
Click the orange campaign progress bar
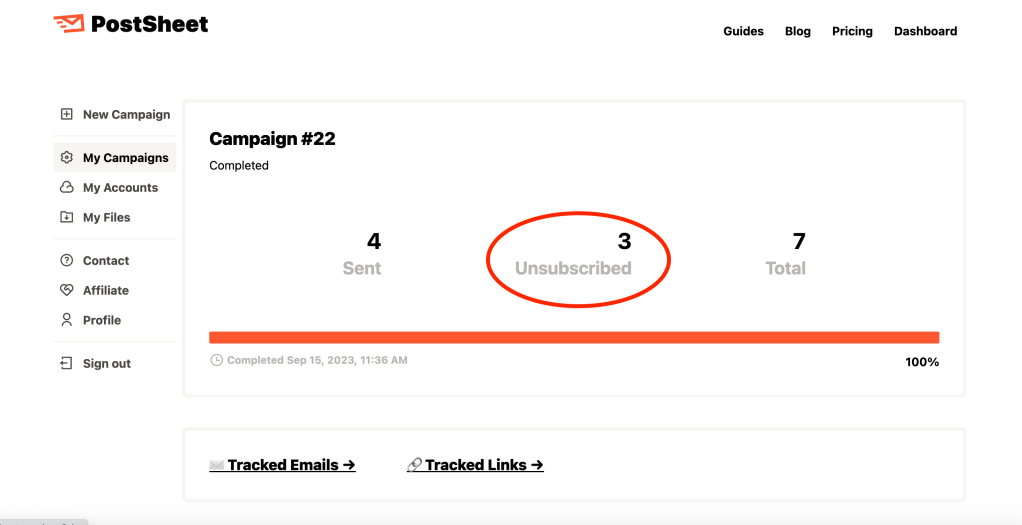(574, 338)
